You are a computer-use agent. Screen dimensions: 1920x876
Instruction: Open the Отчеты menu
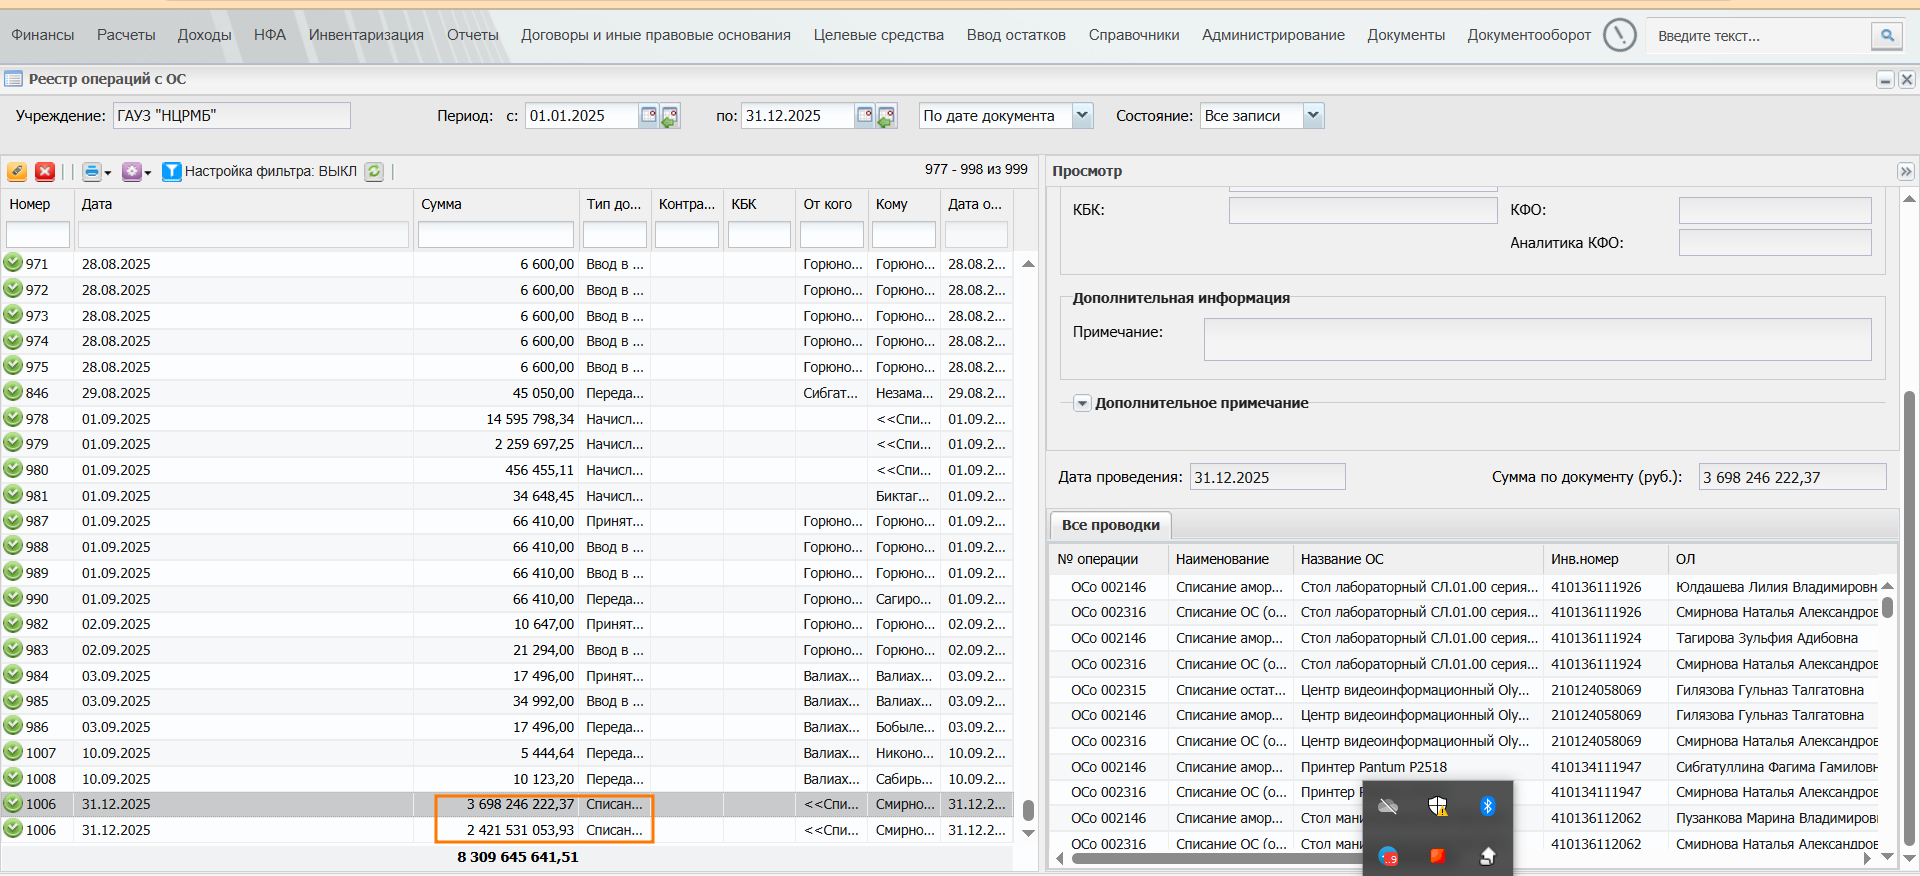pyautogui.click(x=473, y=35)
